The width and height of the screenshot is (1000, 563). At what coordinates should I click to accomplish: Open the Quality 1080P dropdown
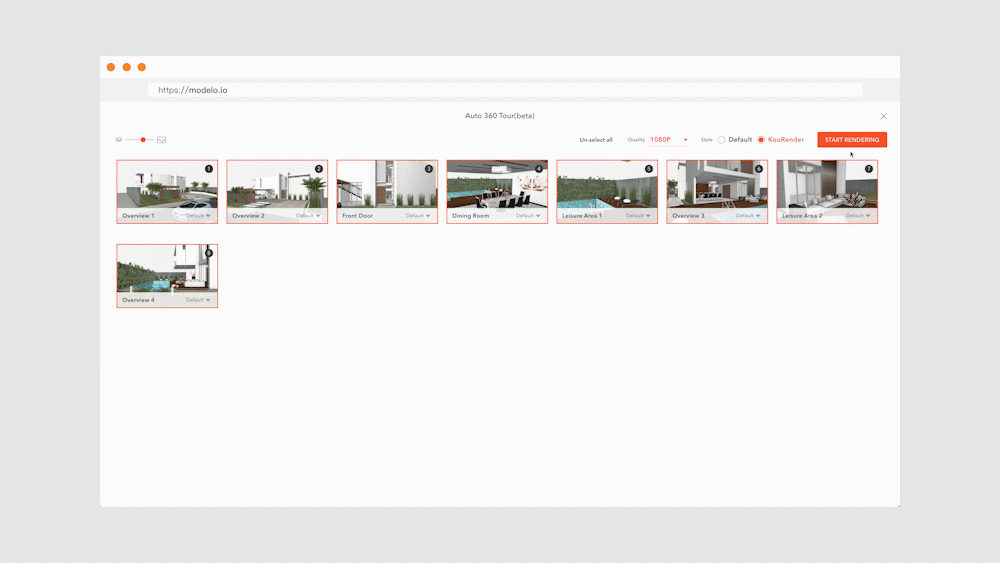[669, 140]
